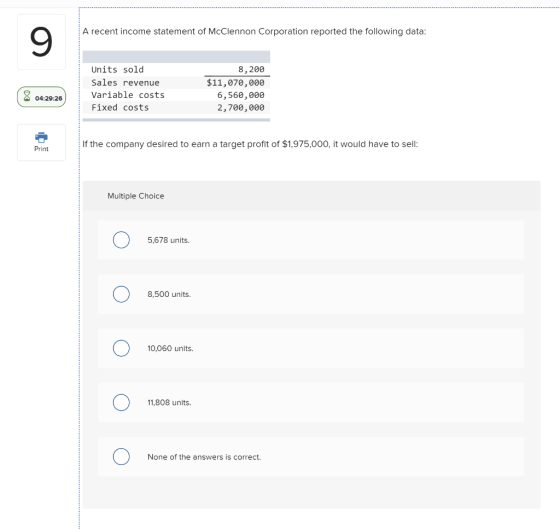560x530 pixels.
Task: Click the 8,500 units answer row
Action: 311,294
